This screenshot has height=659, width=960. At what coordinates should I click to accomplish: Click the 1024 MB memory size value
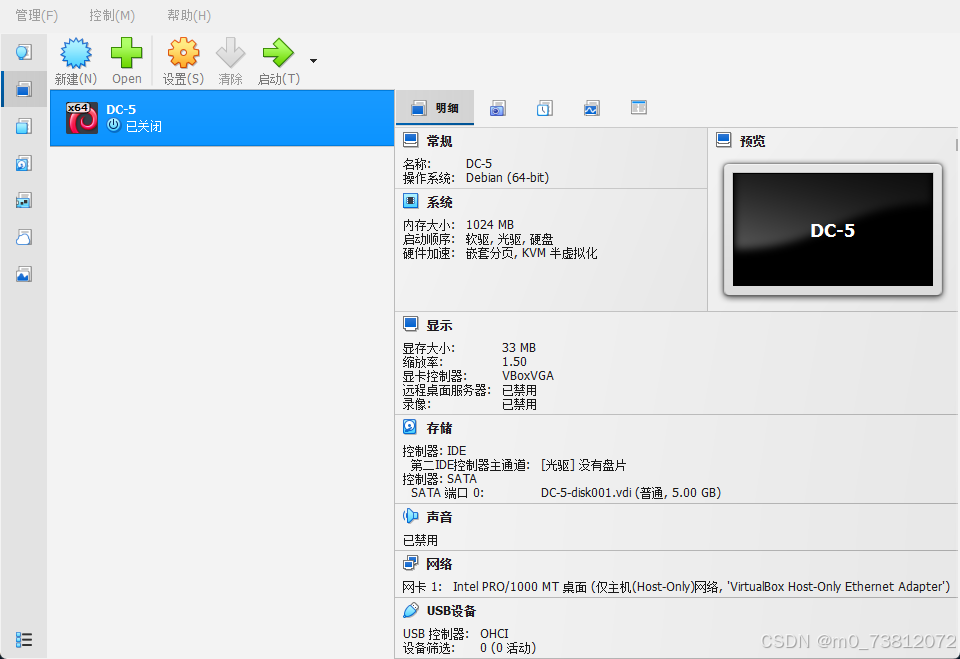coord(490,225)
